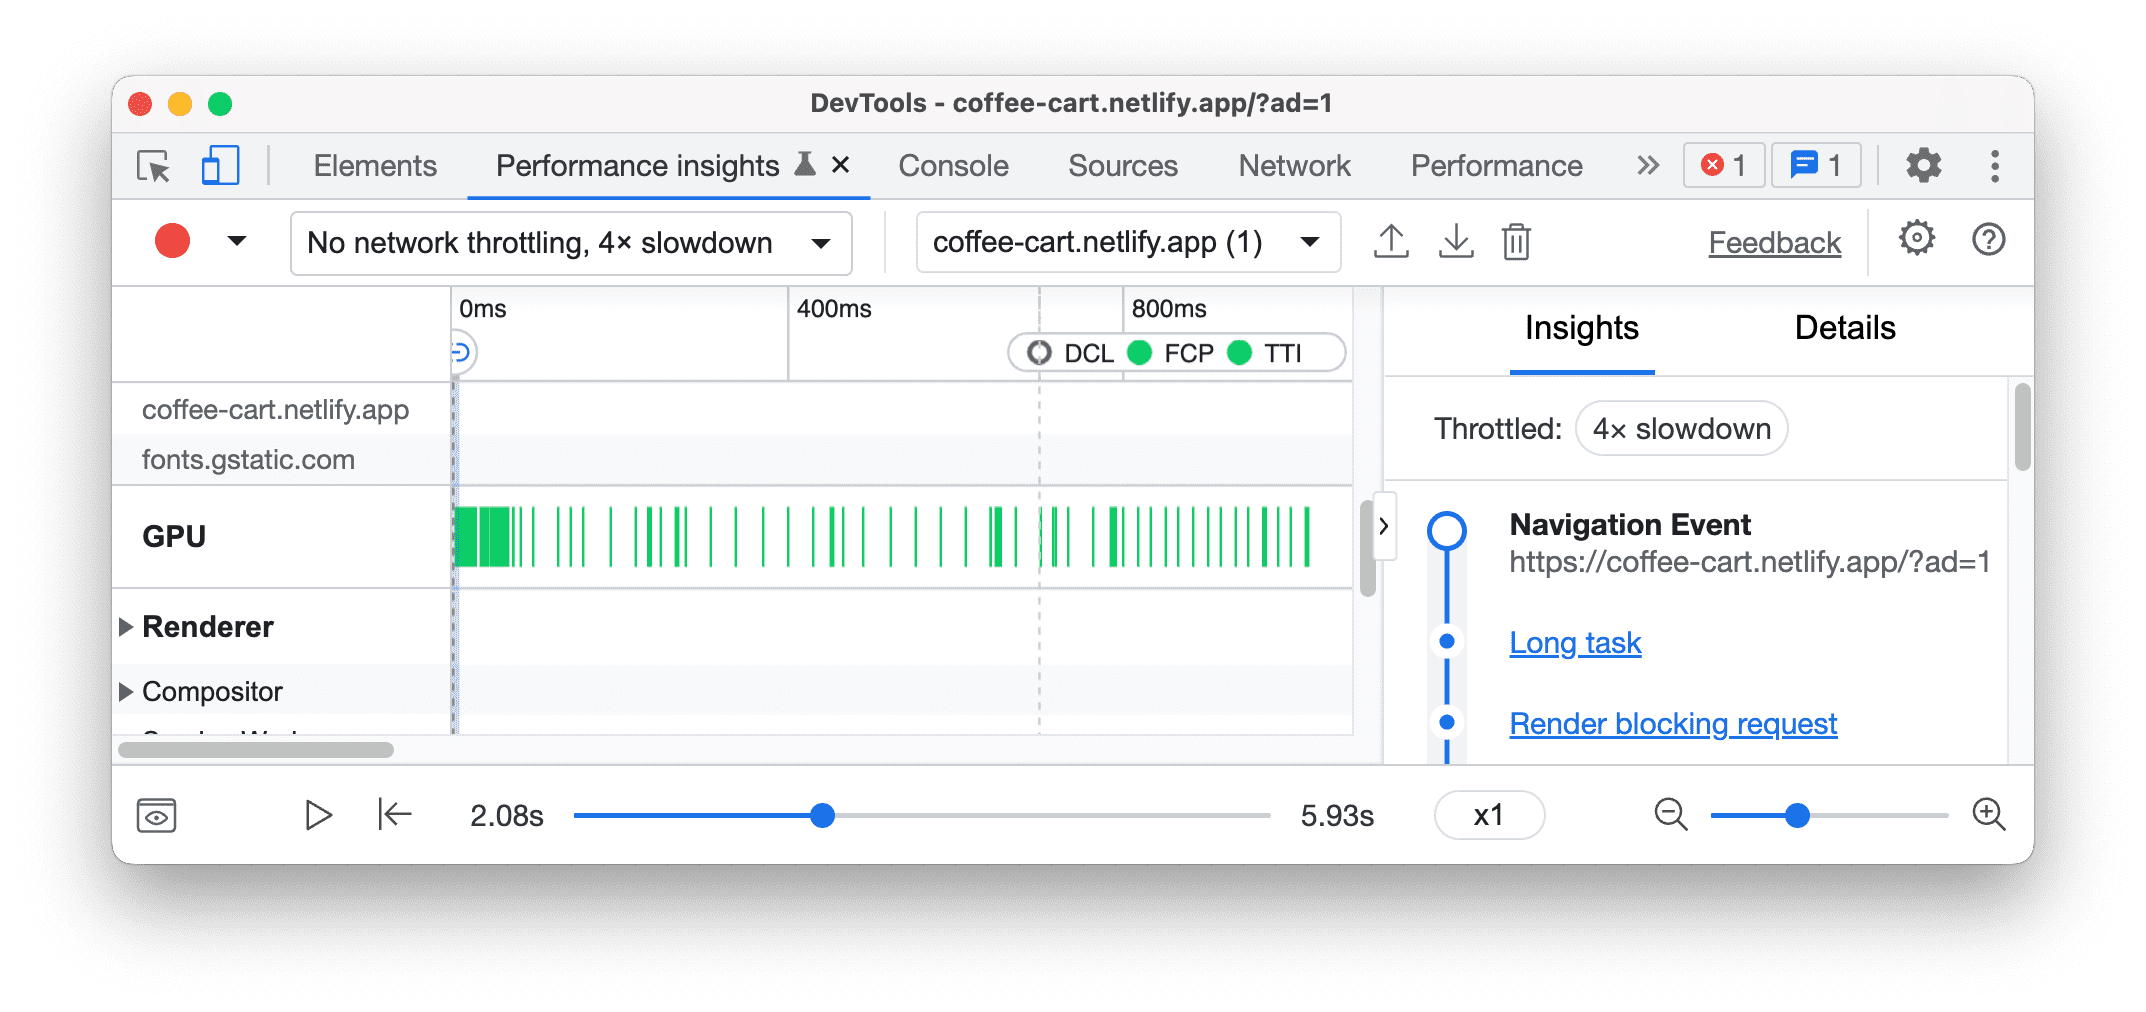
Task: Zoom out on the timeline
Action: pos(1670,815)
